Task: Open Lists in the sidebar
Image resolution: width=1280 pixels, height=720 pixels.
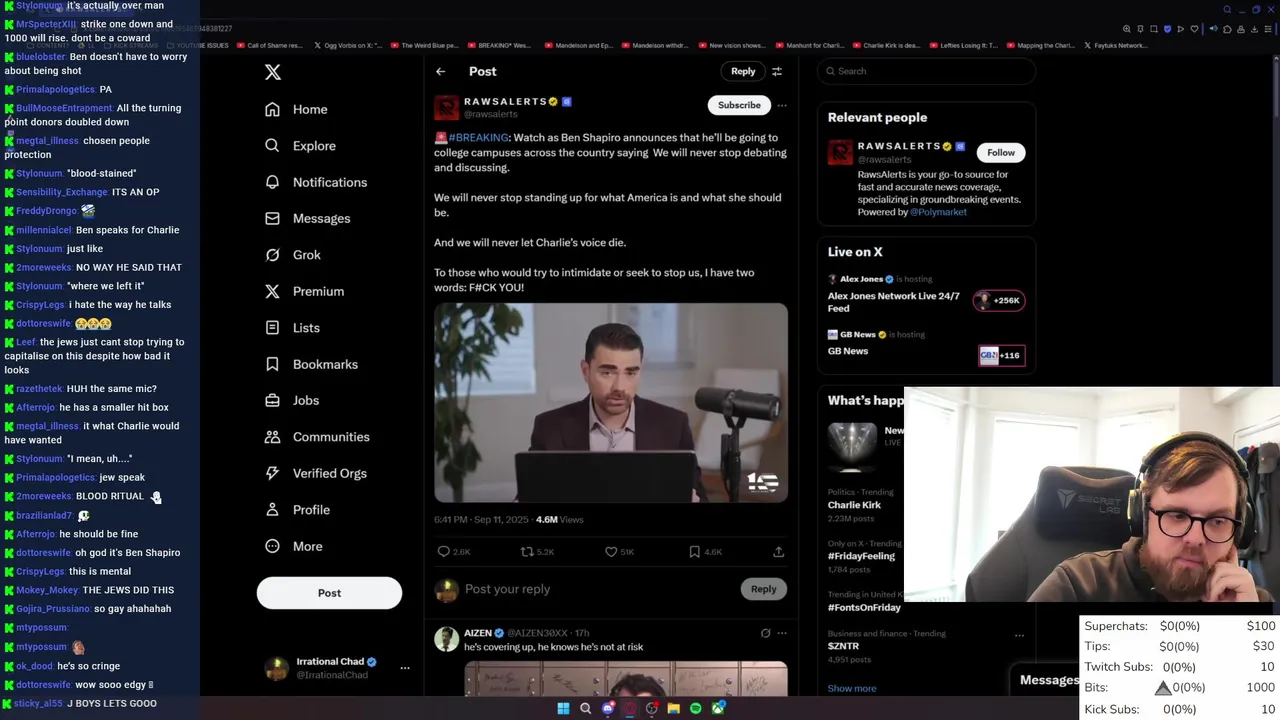Action: 292,328
